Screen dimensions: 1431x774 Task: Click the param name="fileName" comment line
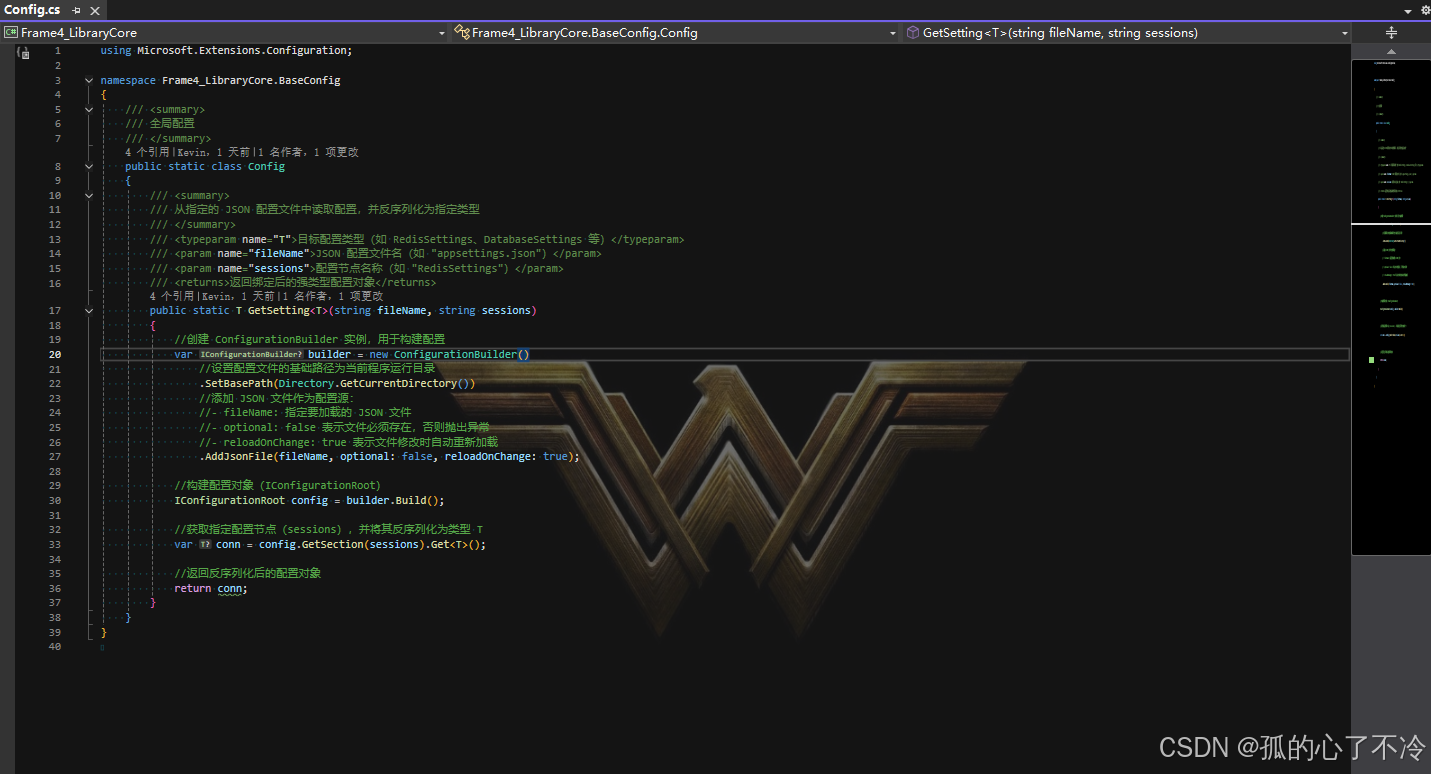(376, 254)
